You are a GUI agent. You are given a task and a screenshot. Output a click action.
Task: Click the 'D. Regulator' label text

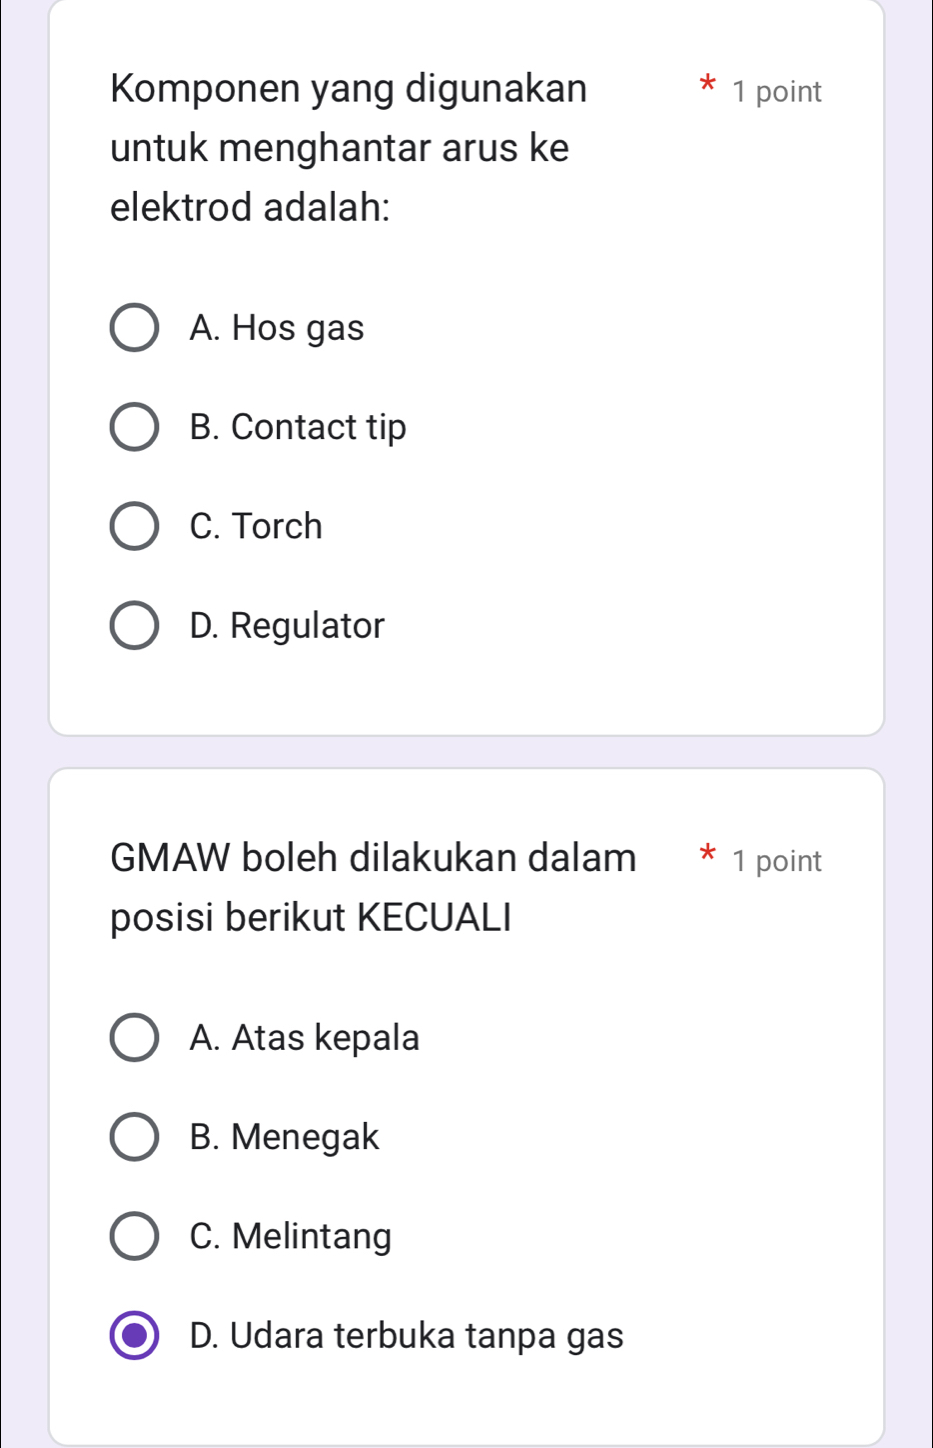pos(287,626)
